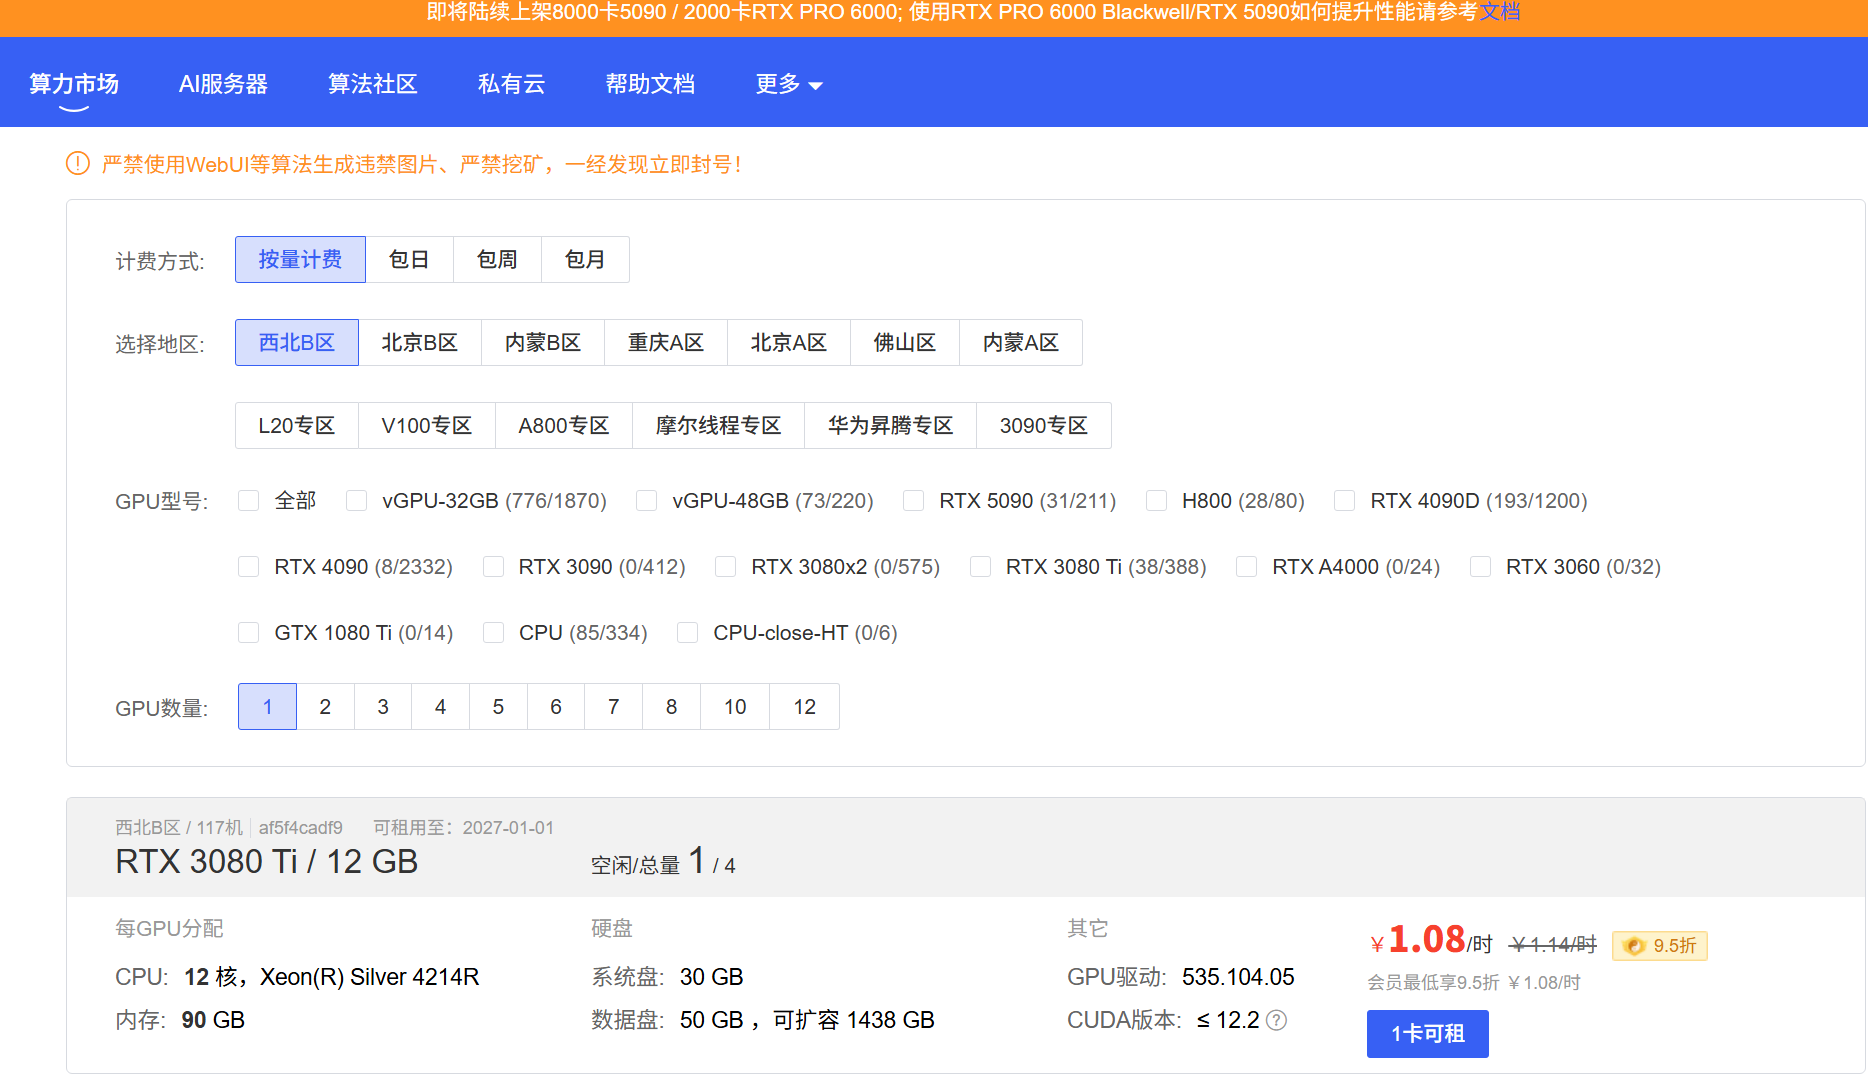The width and height of the screenshot is (1868, 1086).
Task: Select the 华为昇腾专区 zone
Action: click(x=891, y=426)
